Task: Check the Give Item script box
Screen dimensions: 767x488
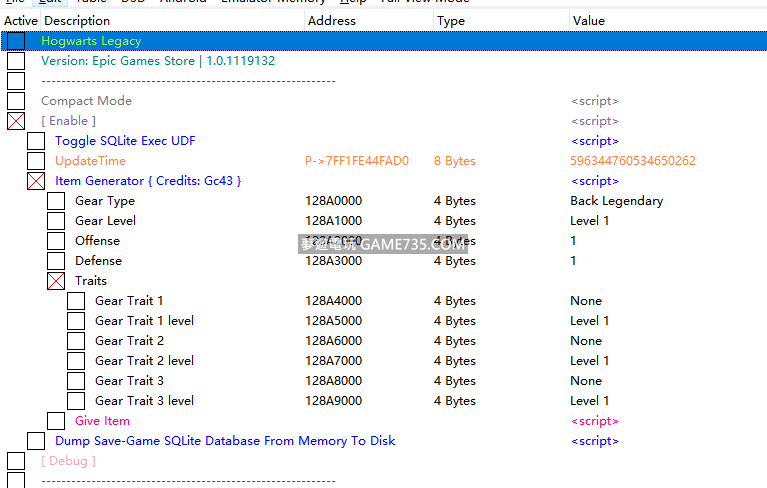Action: 56,421
